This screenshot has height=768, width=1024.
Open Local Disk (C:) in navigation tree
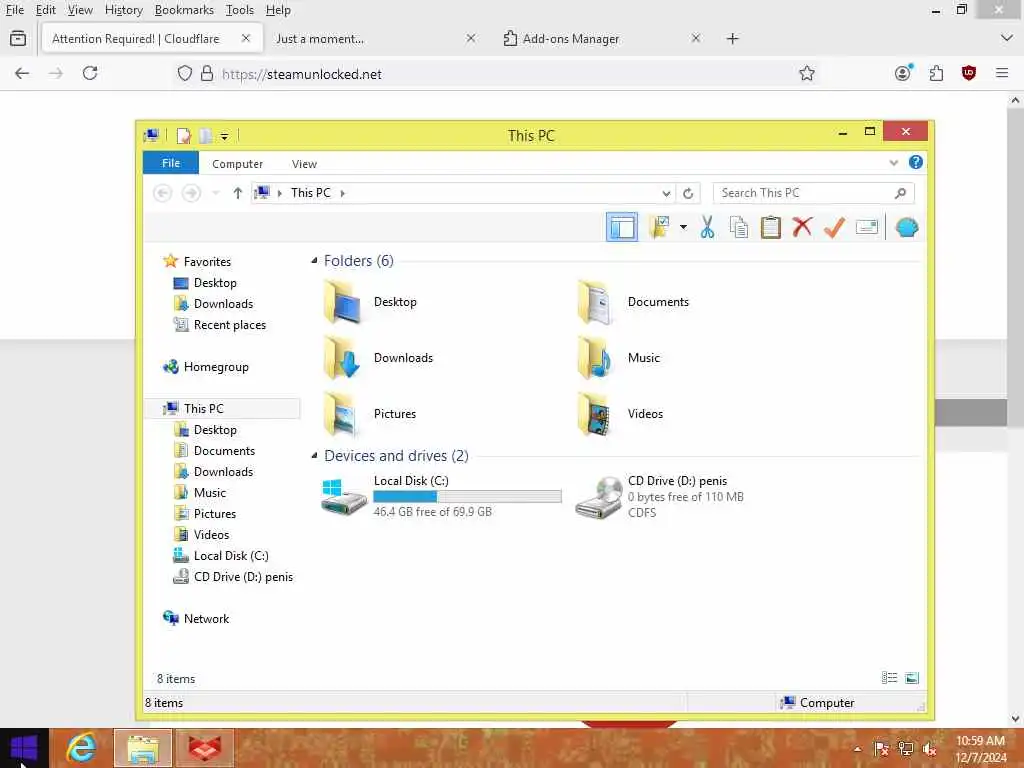(231, 556)
